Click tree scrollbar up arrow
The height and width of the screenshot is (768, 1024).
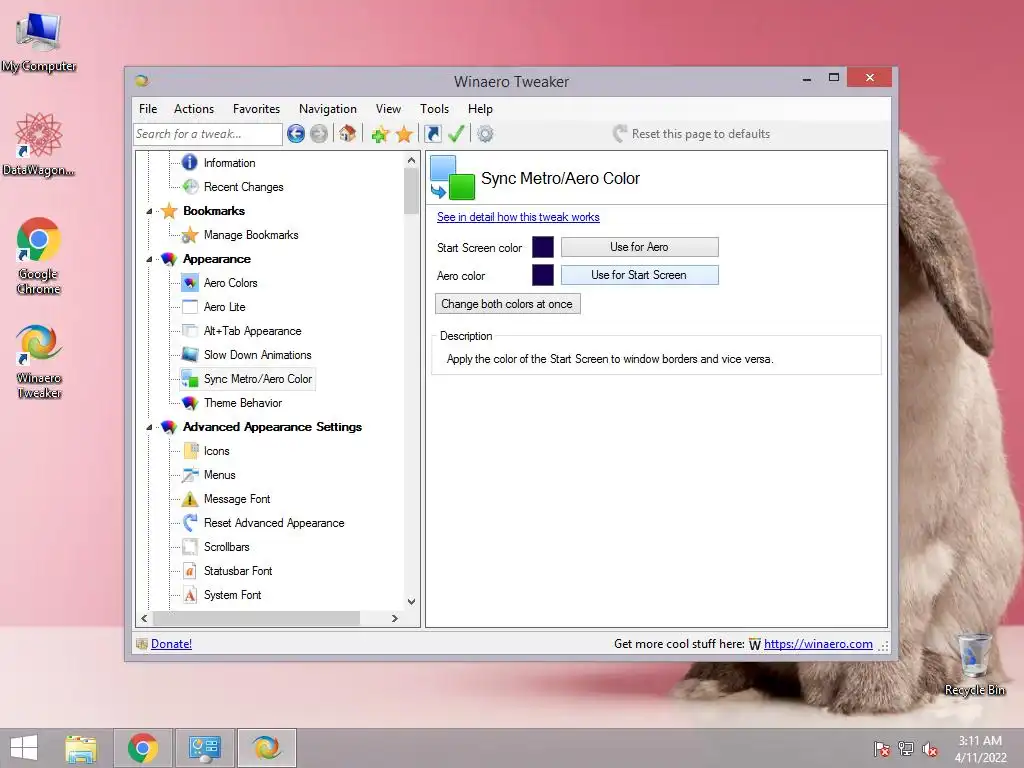[x=411, y=160]
